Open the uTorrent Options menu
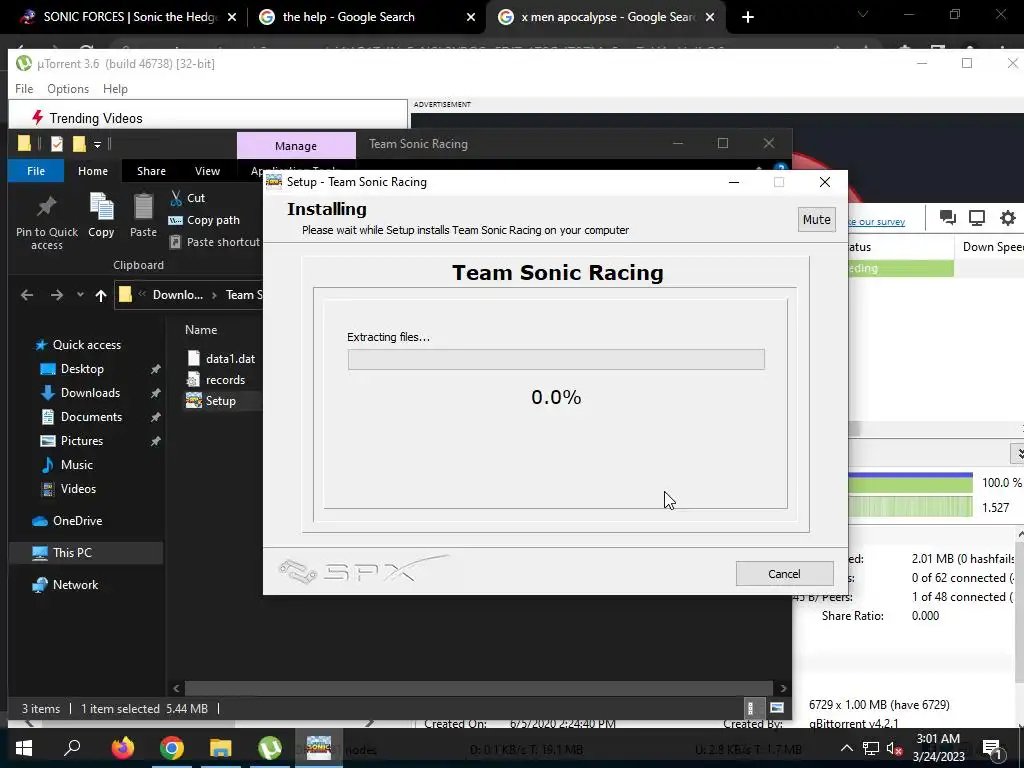The height and width of the screenshot is (768, 1024). click(x=68, y=89)
